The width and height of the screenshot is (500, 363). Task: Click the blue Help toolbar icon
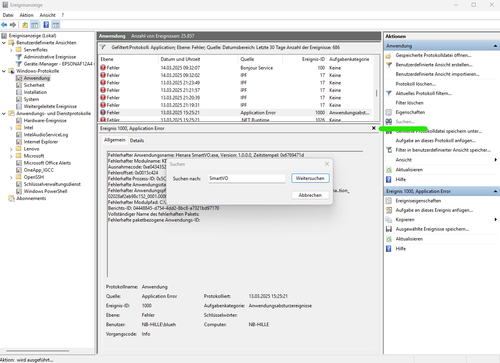click(x=46, y=25)
